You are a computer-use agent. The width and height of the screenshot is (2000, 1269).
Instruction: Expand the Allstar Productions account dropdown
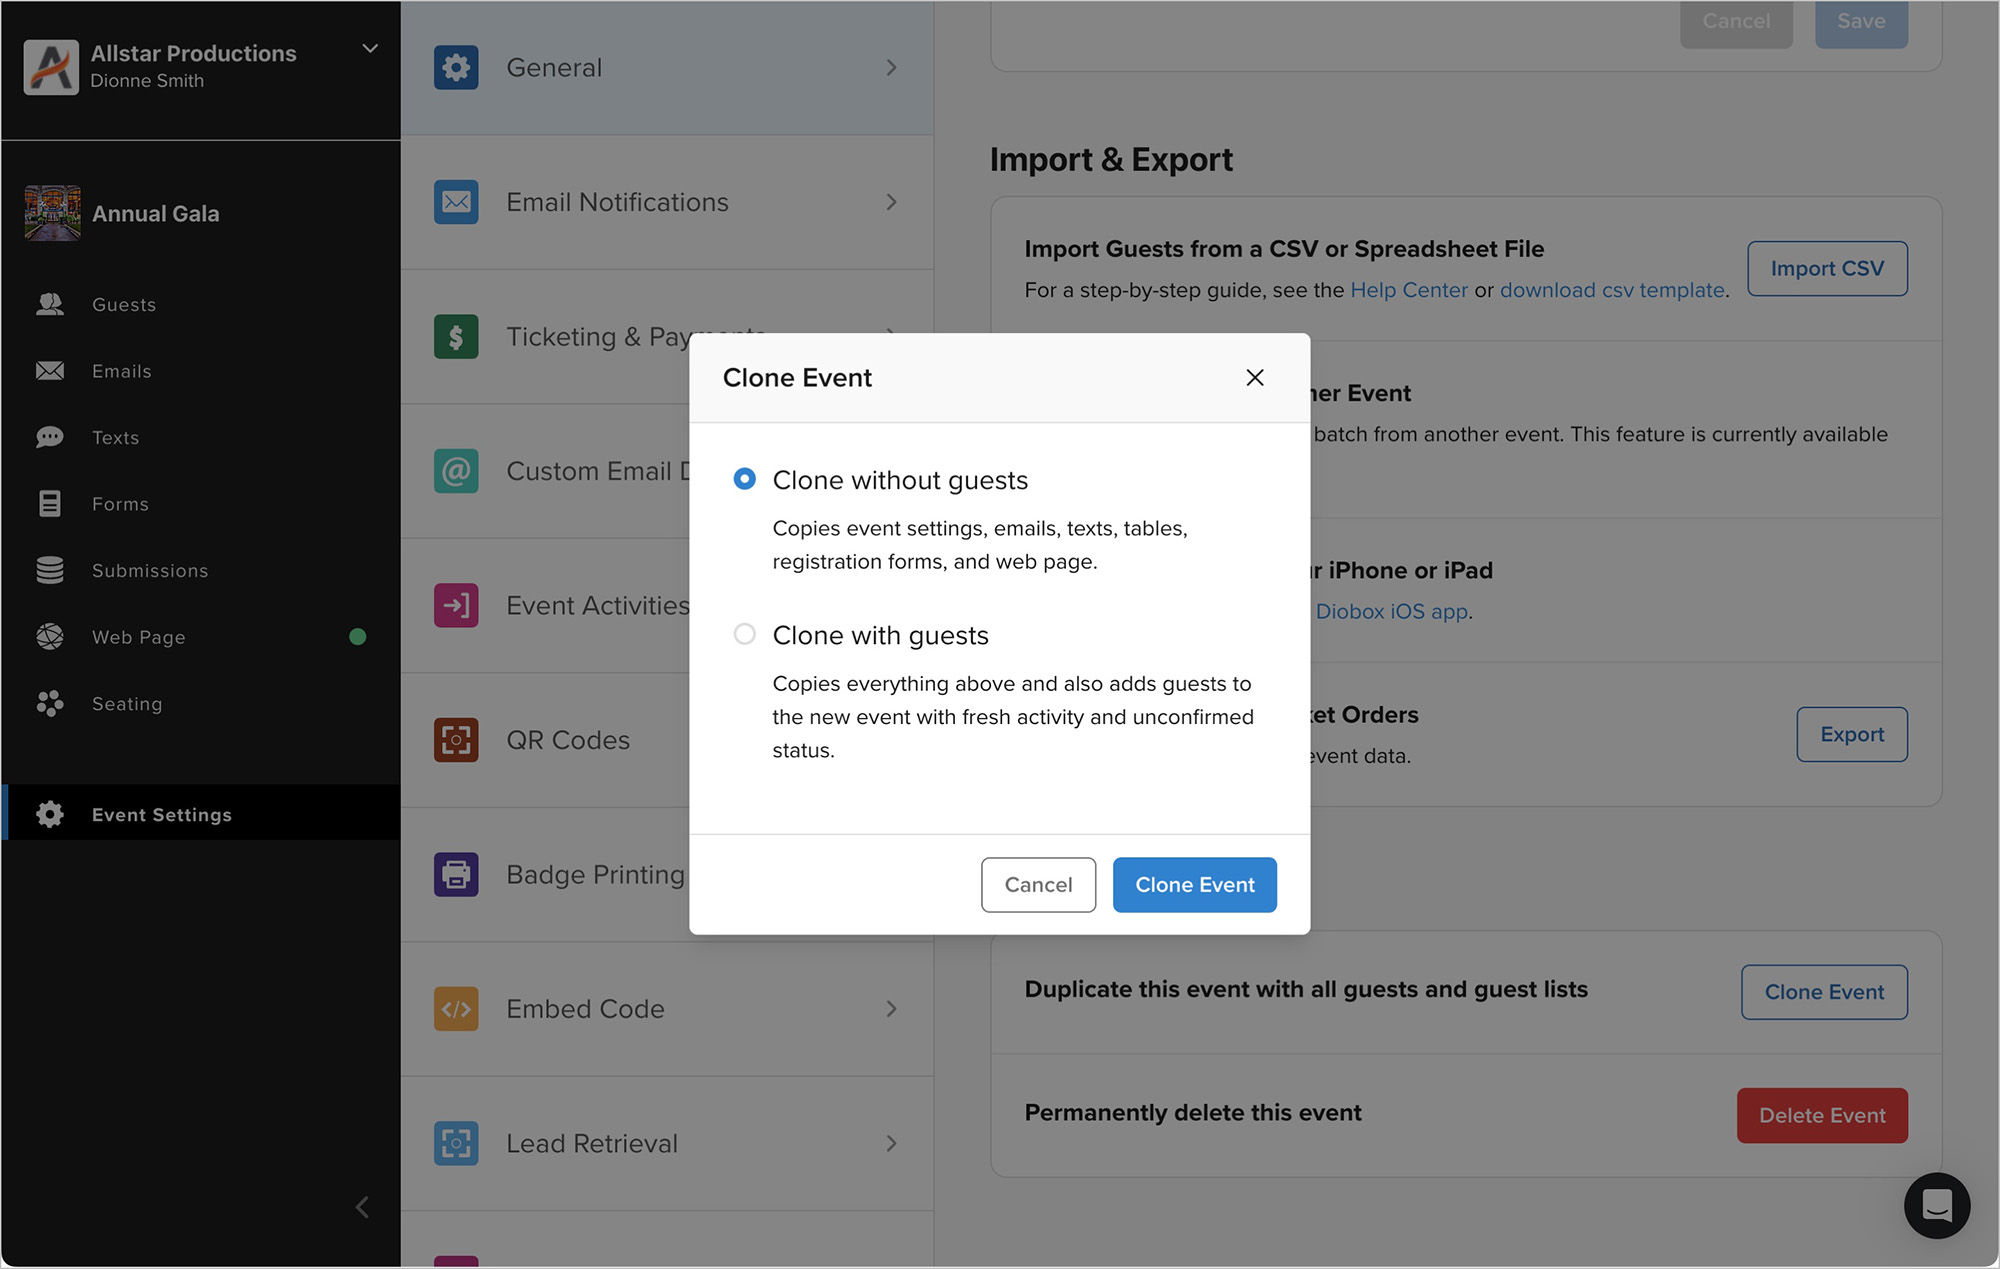point(370,48)
